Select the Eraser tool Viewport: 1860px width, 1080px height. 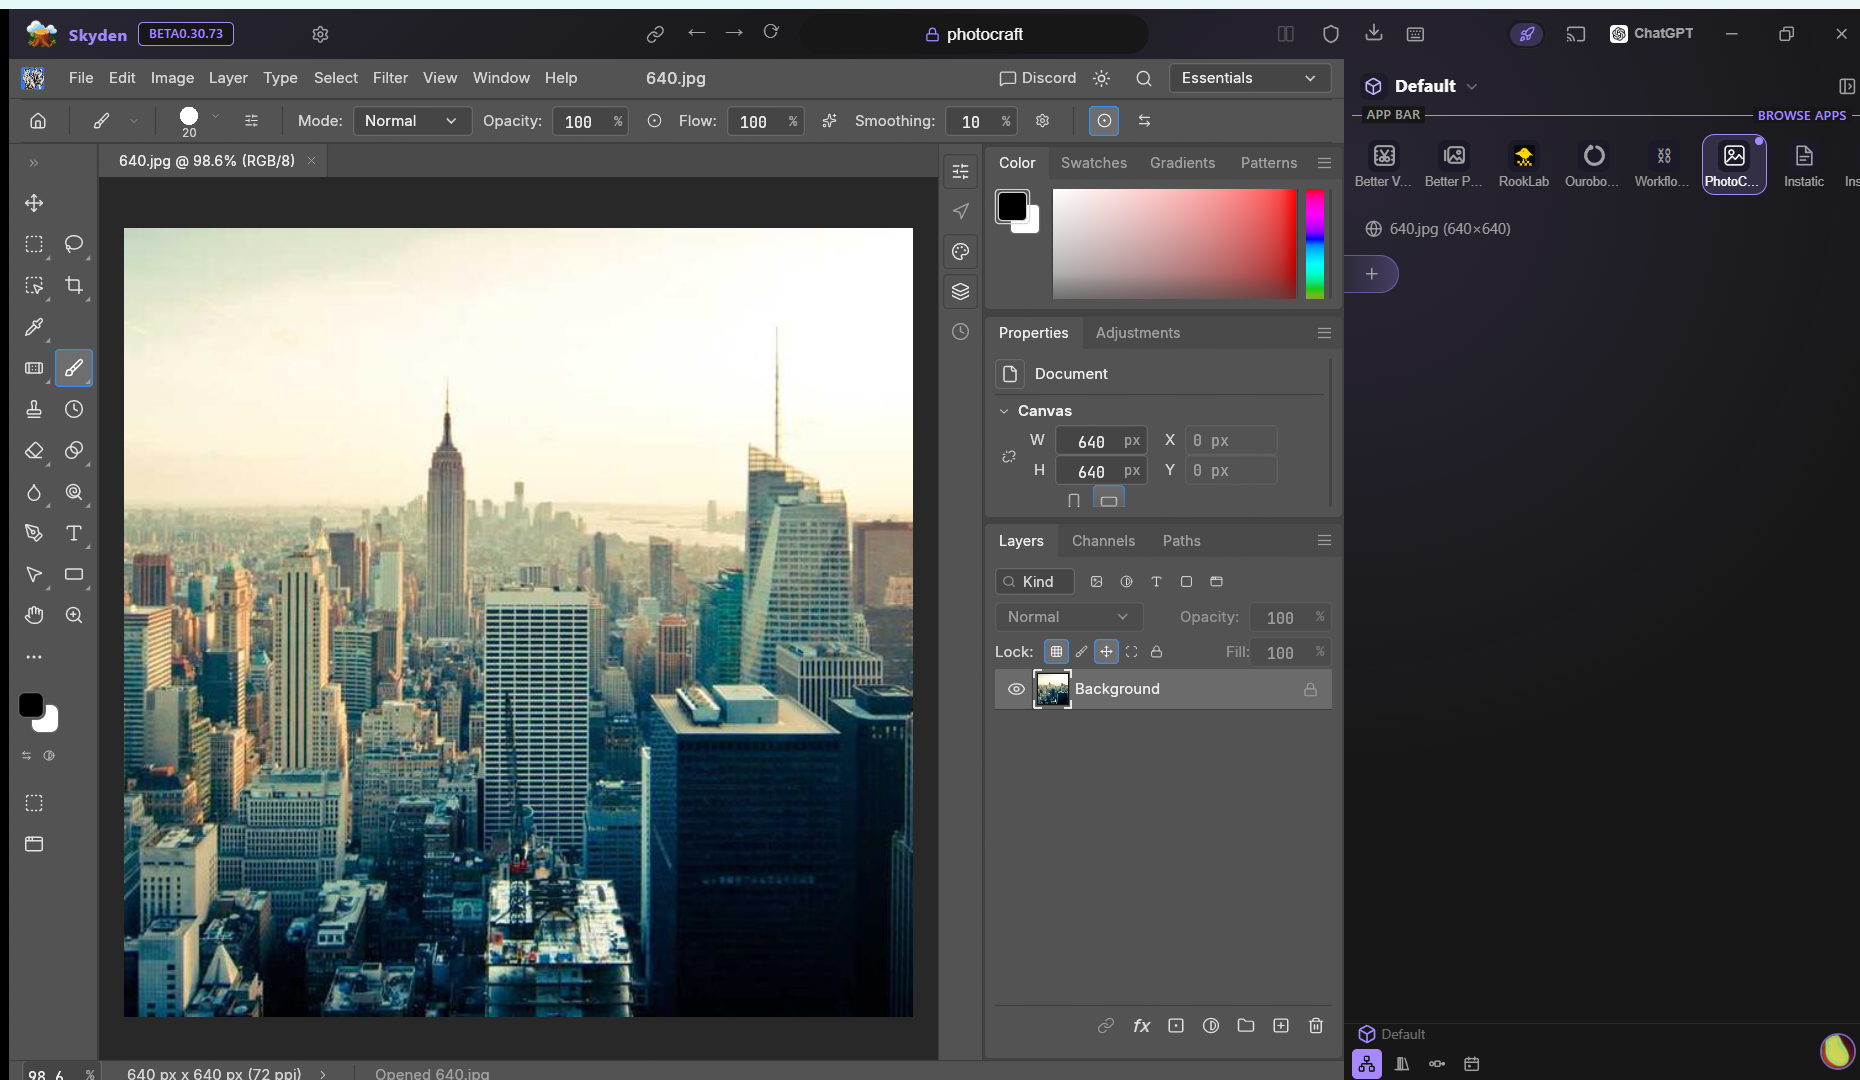tap(34, 450)
